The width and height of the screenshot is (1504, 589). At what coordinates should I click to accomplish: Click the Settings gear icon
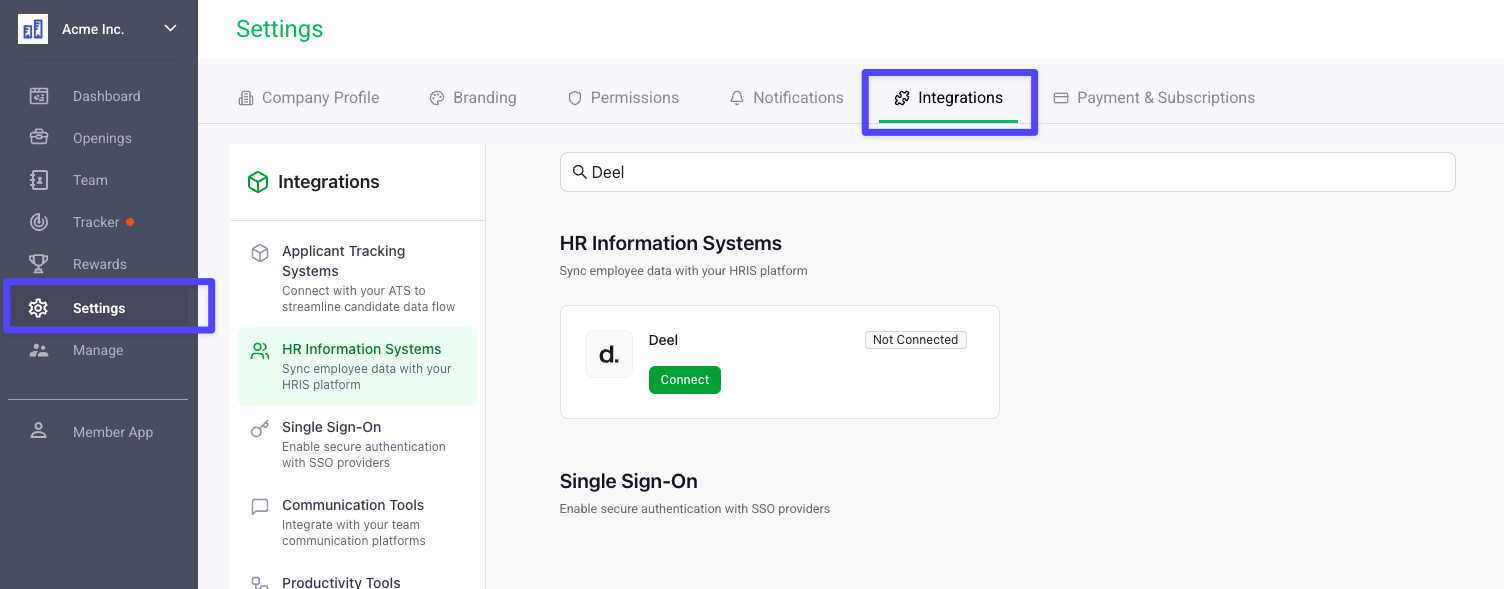click(39, 308)
